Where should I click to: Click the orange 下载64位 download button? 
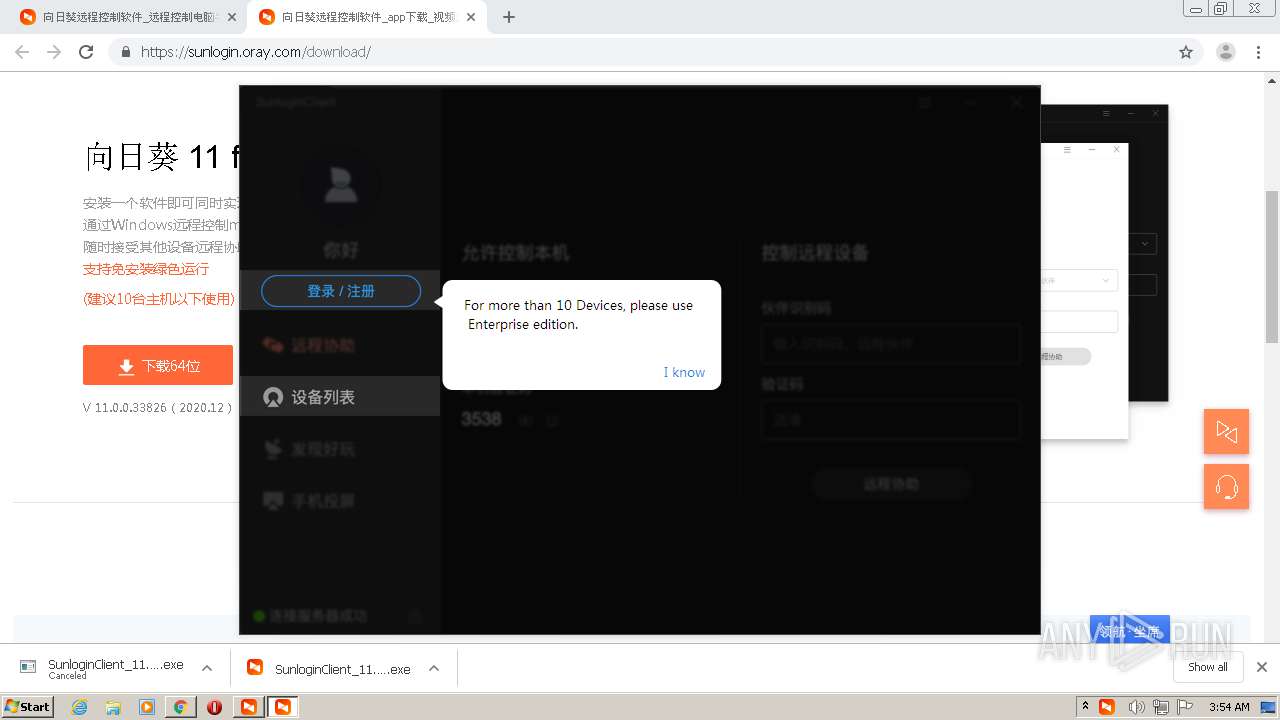click(x=158, y=366)
